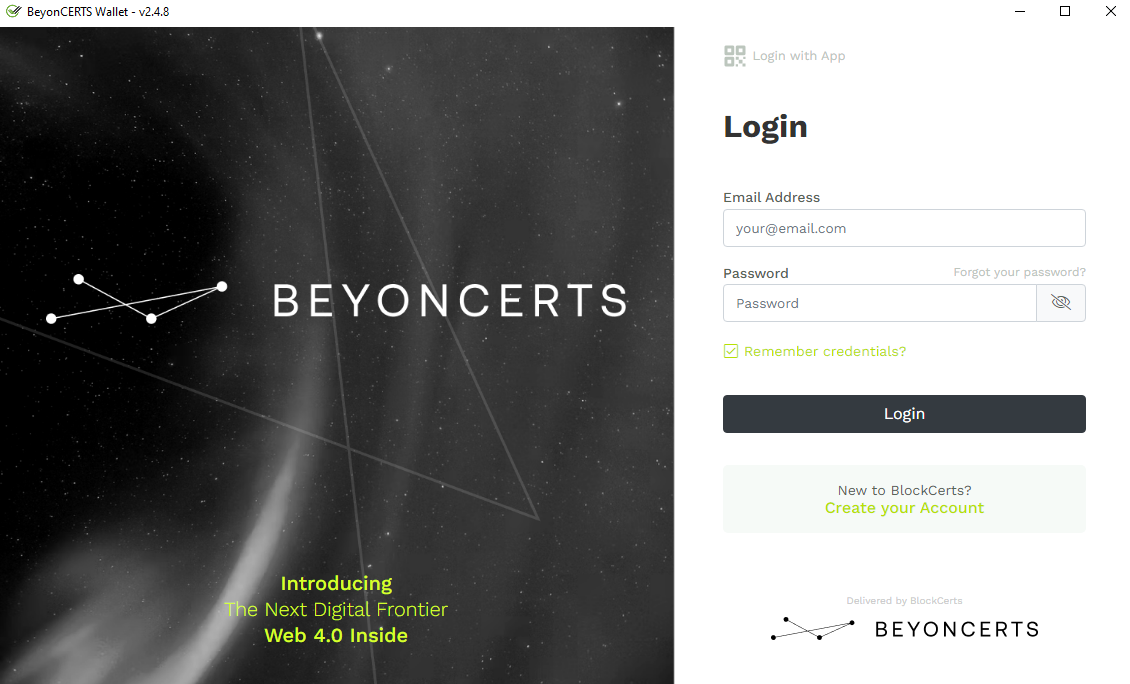
Task: Click the Email Address input field
Action: [904, 228]
